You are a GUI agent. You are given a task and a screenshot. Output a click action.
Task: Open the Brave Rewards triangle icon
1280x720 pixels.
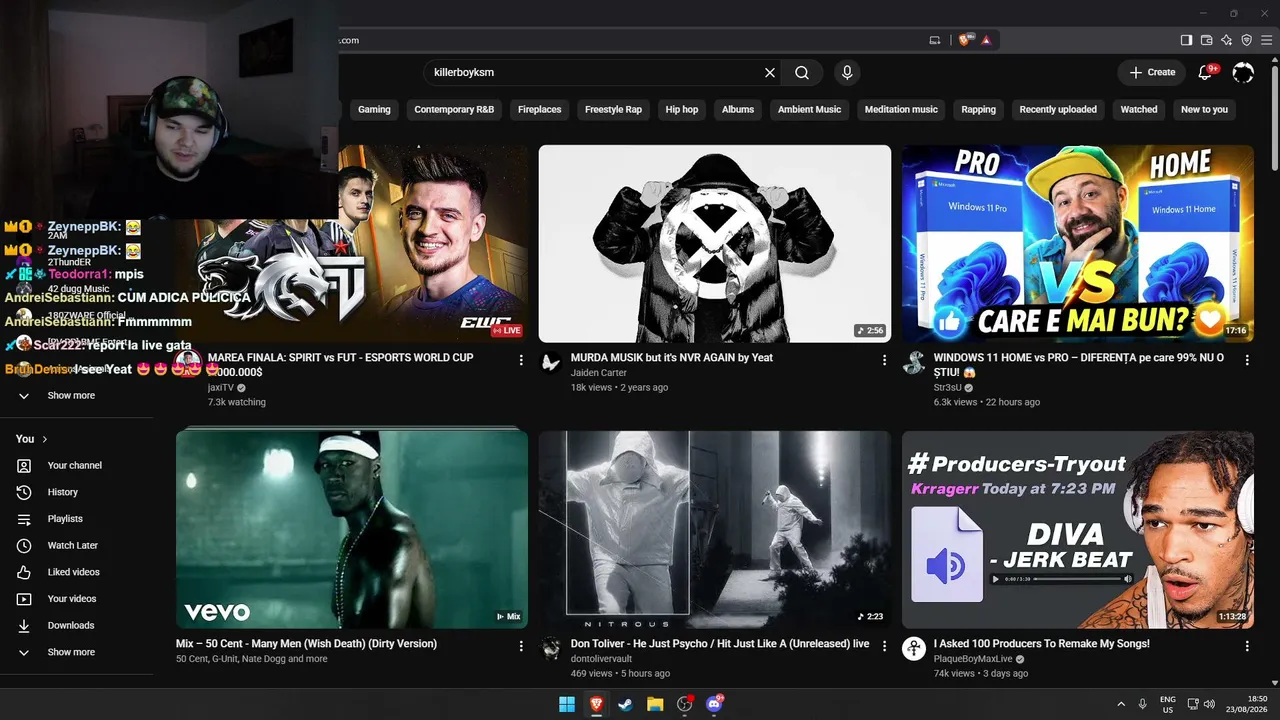(986, 40)
